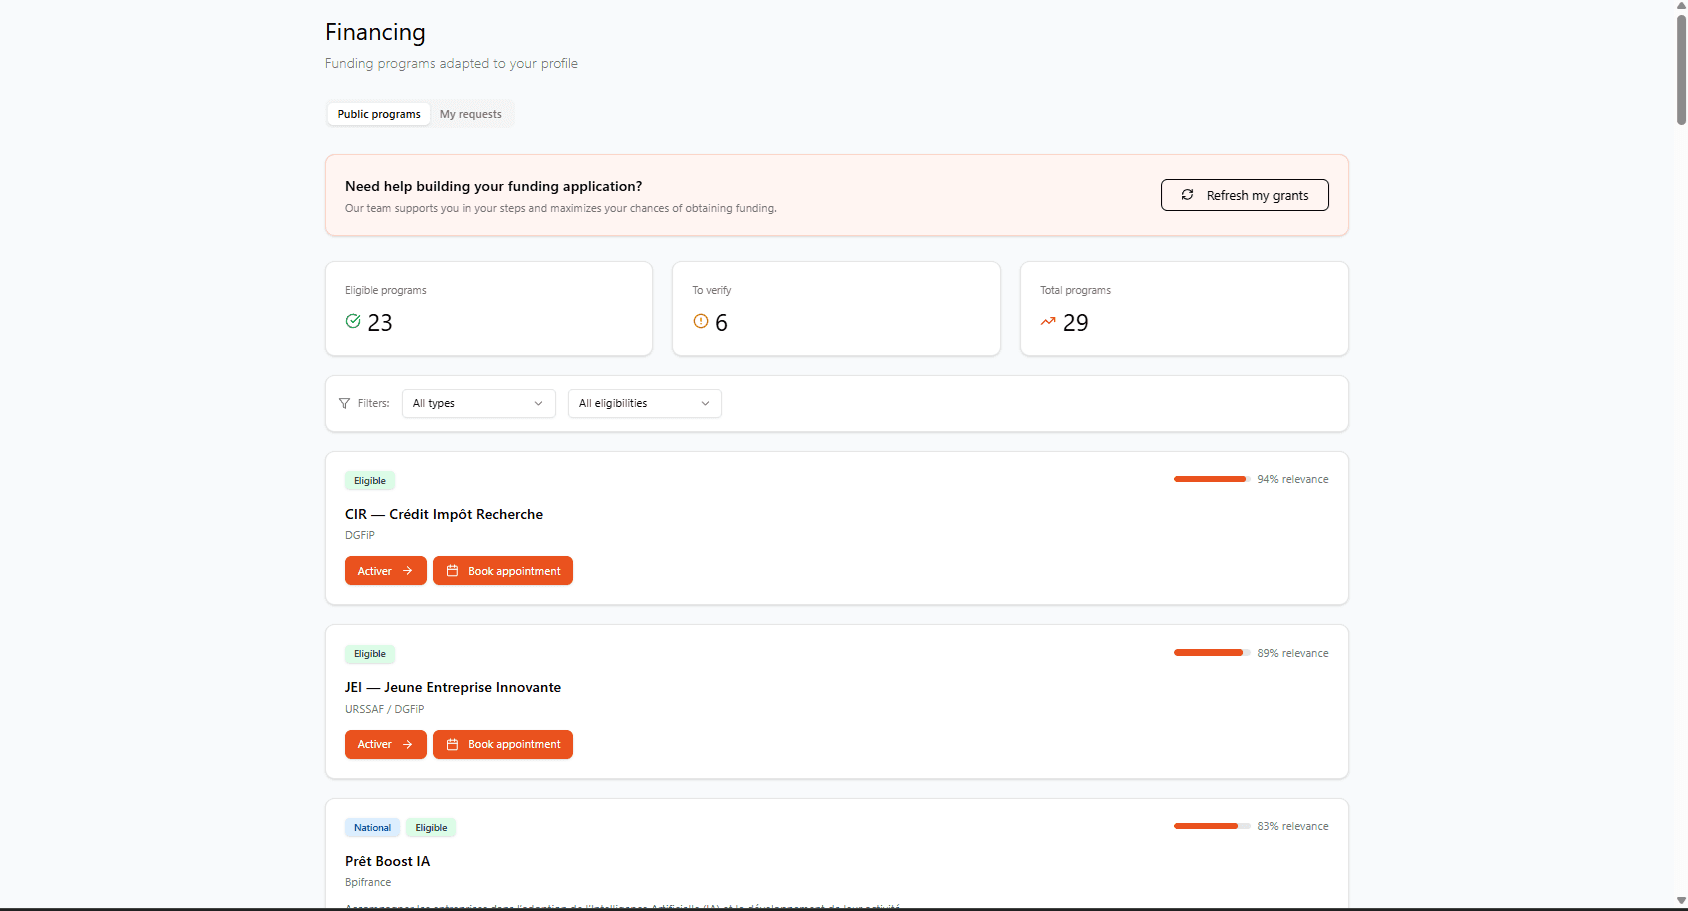This screenshot has height=911, width=1688.
Task: Click the calendar icon on CIR Book appointment button
Action: 453,570
